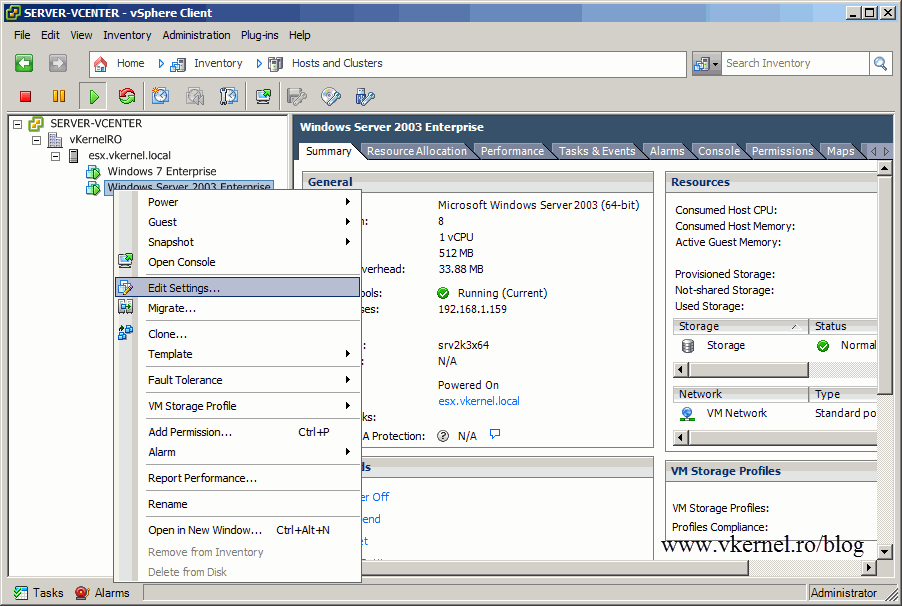Screen dimensions: 902x606
Task: Choose Report Performance from context menu
Action: tap(238, 478)
